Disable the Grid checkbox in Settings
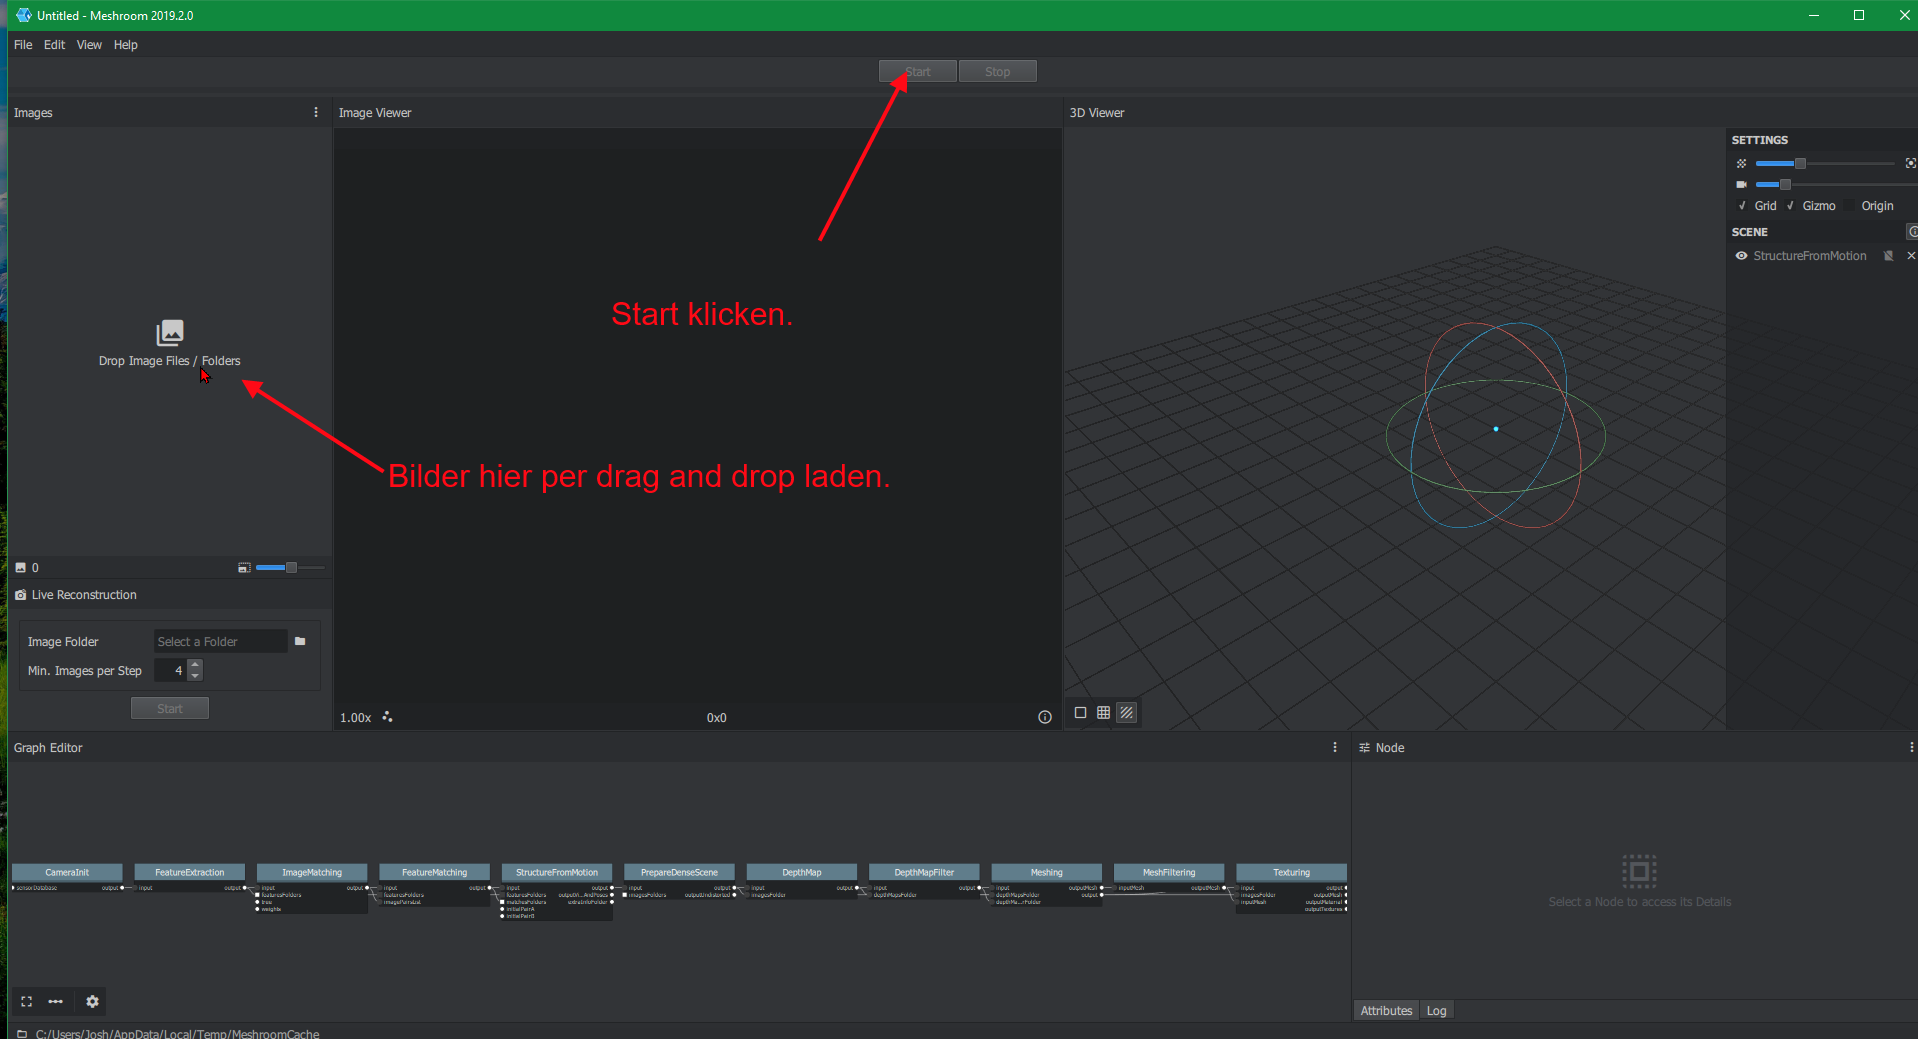The width and height of the screenshot is (1918, 1039). point(1743,206)
